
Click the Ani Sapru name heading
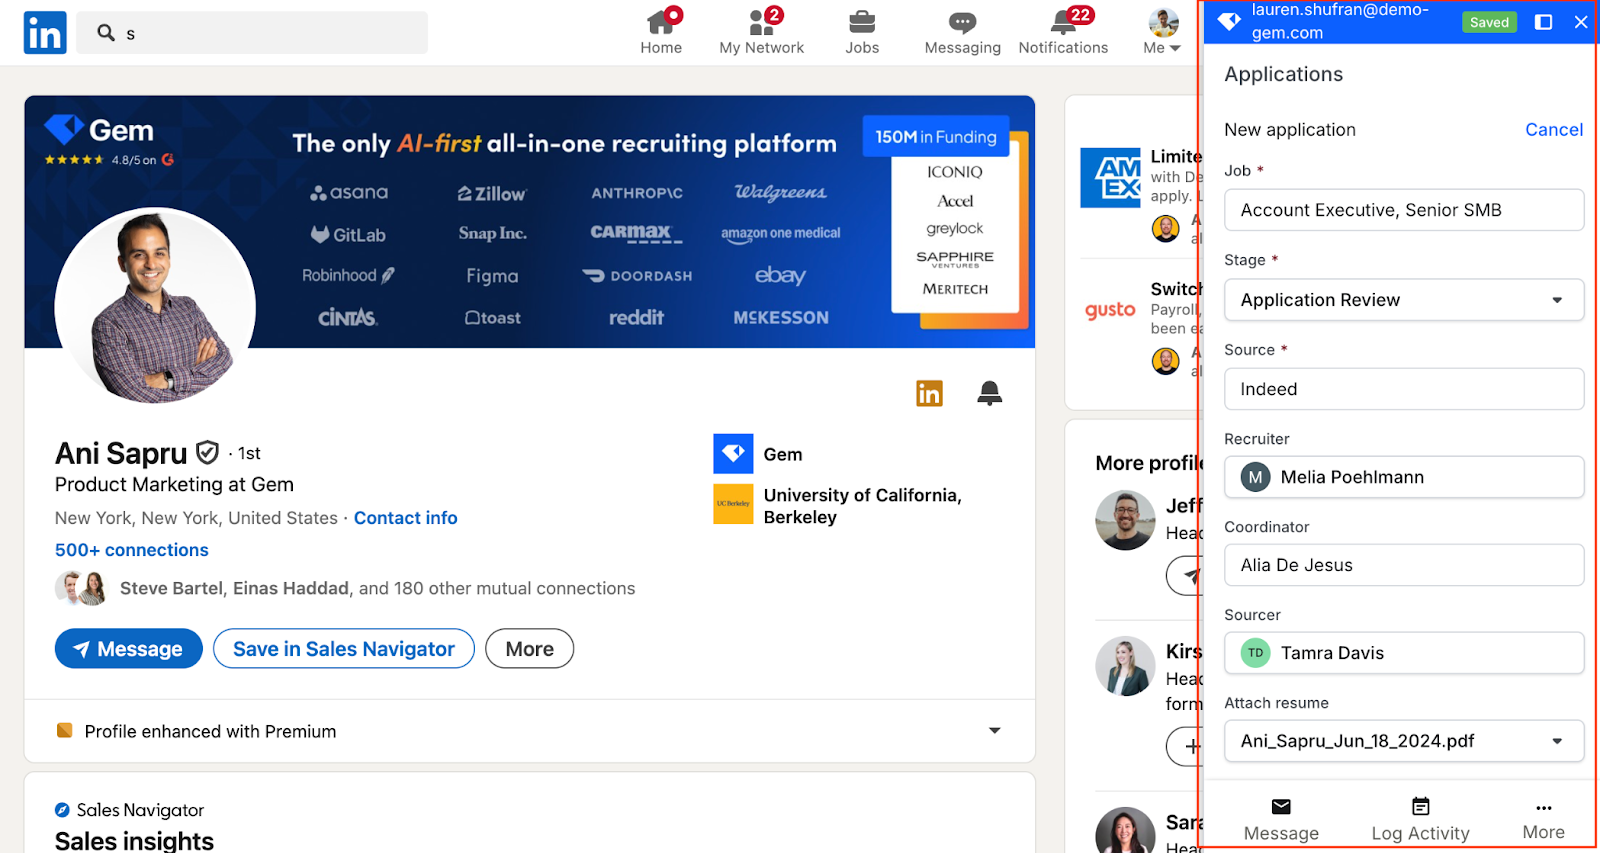pos(121,454)
